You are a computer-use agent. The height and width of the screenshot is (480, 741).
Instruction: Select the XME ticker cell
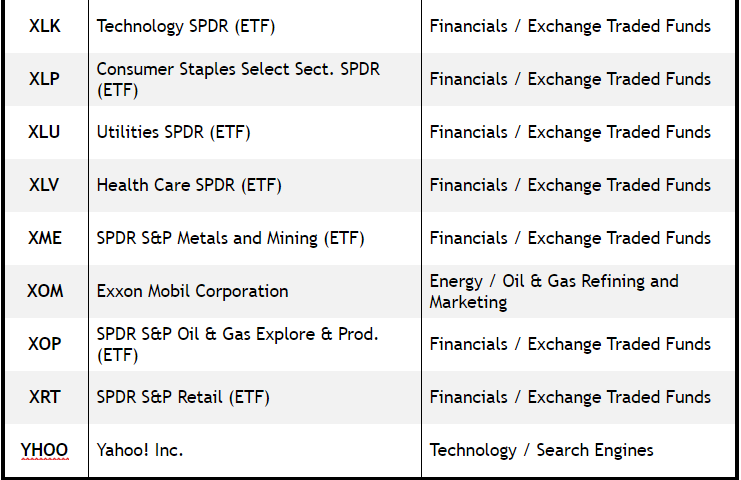pos(46,238)
